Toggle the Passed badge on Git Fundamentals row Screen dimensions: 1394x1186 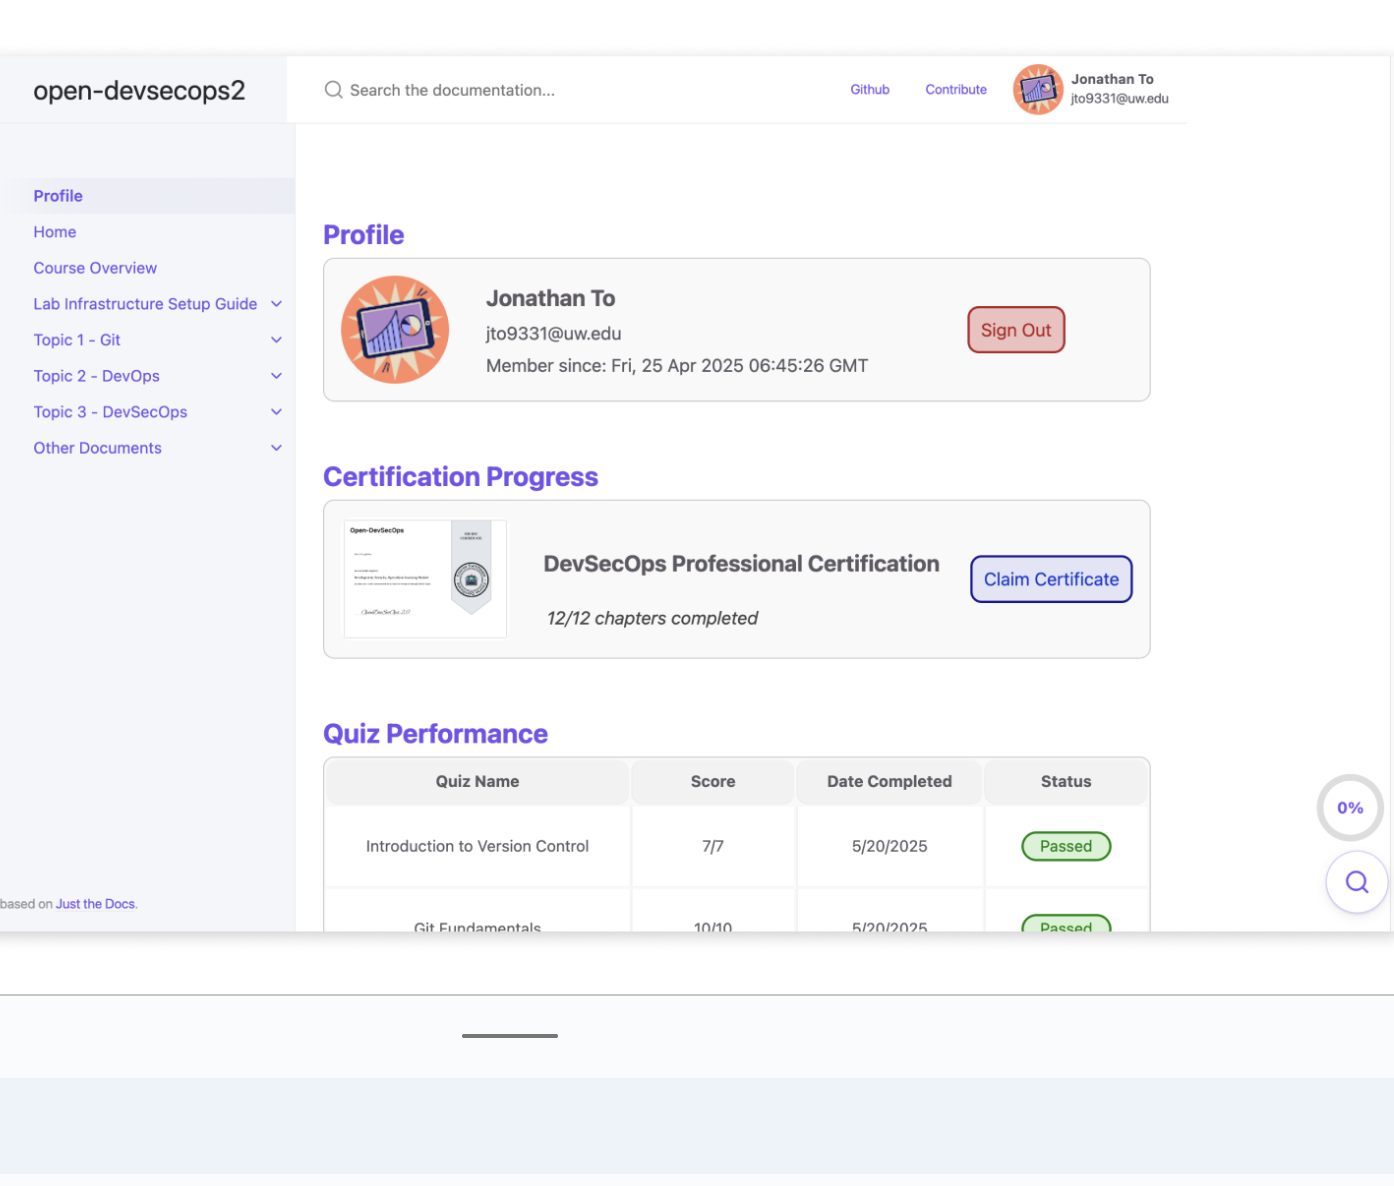click(x=1066, y=927)
